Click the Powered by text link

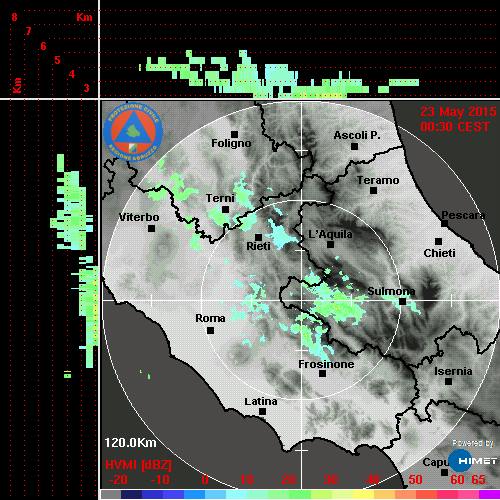(x=473, y=443)
